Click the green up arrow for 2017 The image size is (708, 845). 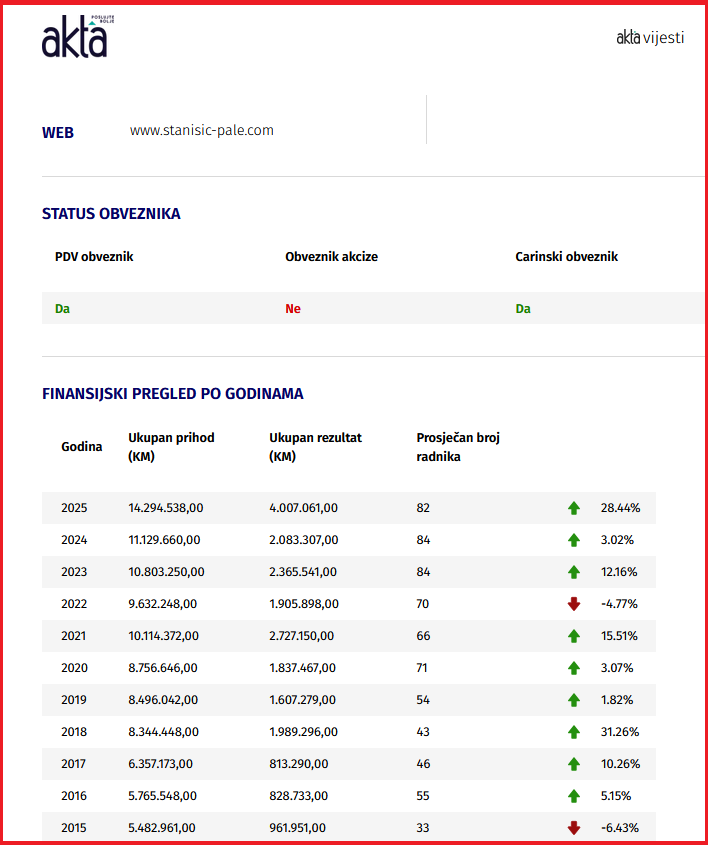click(574, 764)
